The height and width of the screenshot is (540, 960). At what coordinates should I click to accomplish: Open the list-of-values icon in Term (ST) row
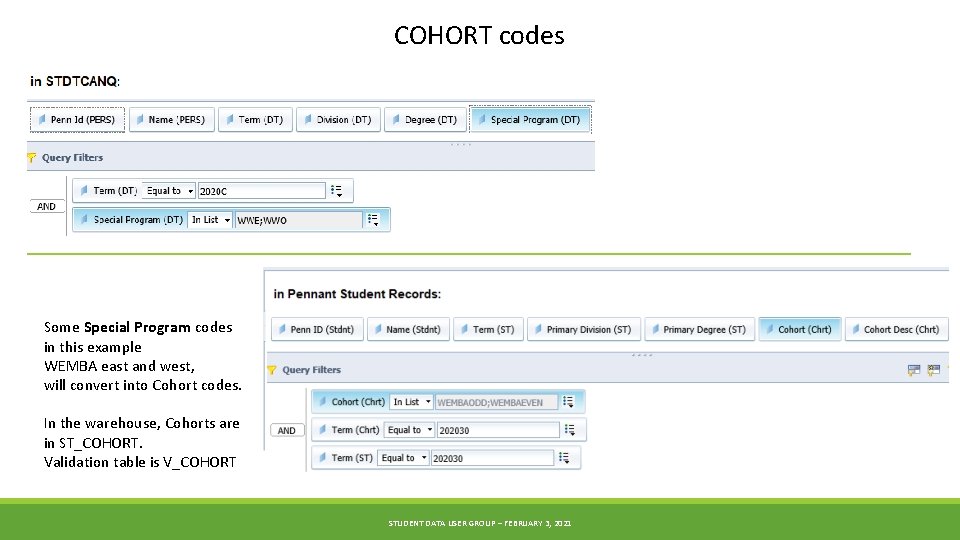564,458
